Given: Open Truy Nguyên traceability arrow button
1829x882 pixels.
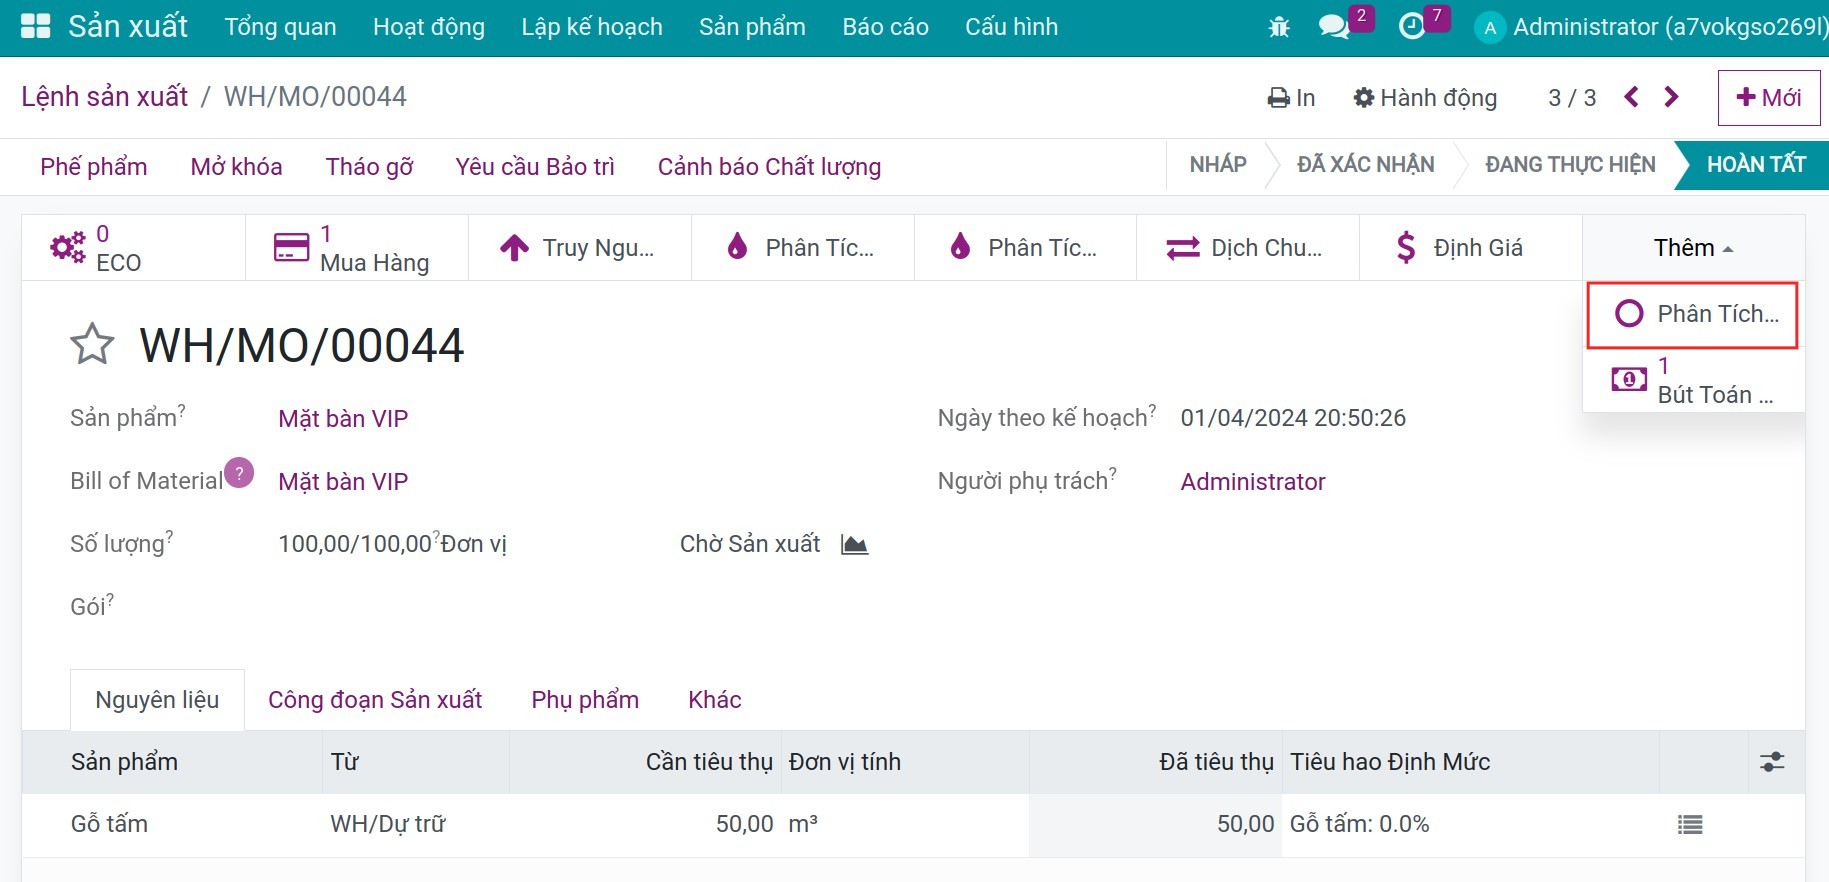Looking at the screenshot, I should [580, 248].
